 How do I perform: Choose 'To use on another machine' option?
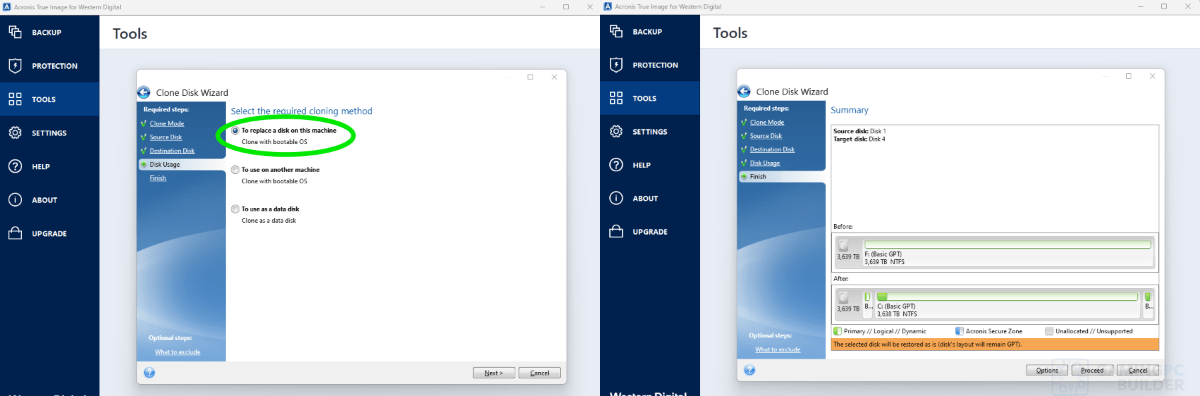point(275,170)
